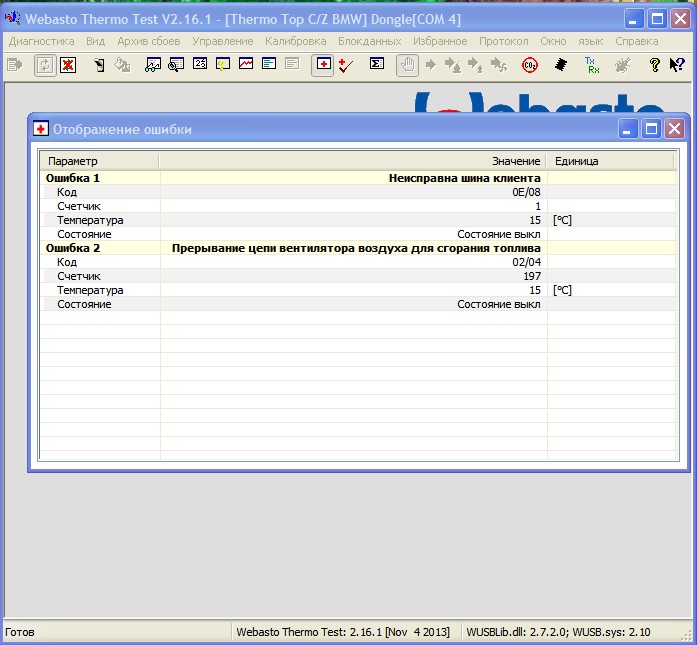Click the application icon in the main title bar
The image size is (697, 645).
coord(12,19)
